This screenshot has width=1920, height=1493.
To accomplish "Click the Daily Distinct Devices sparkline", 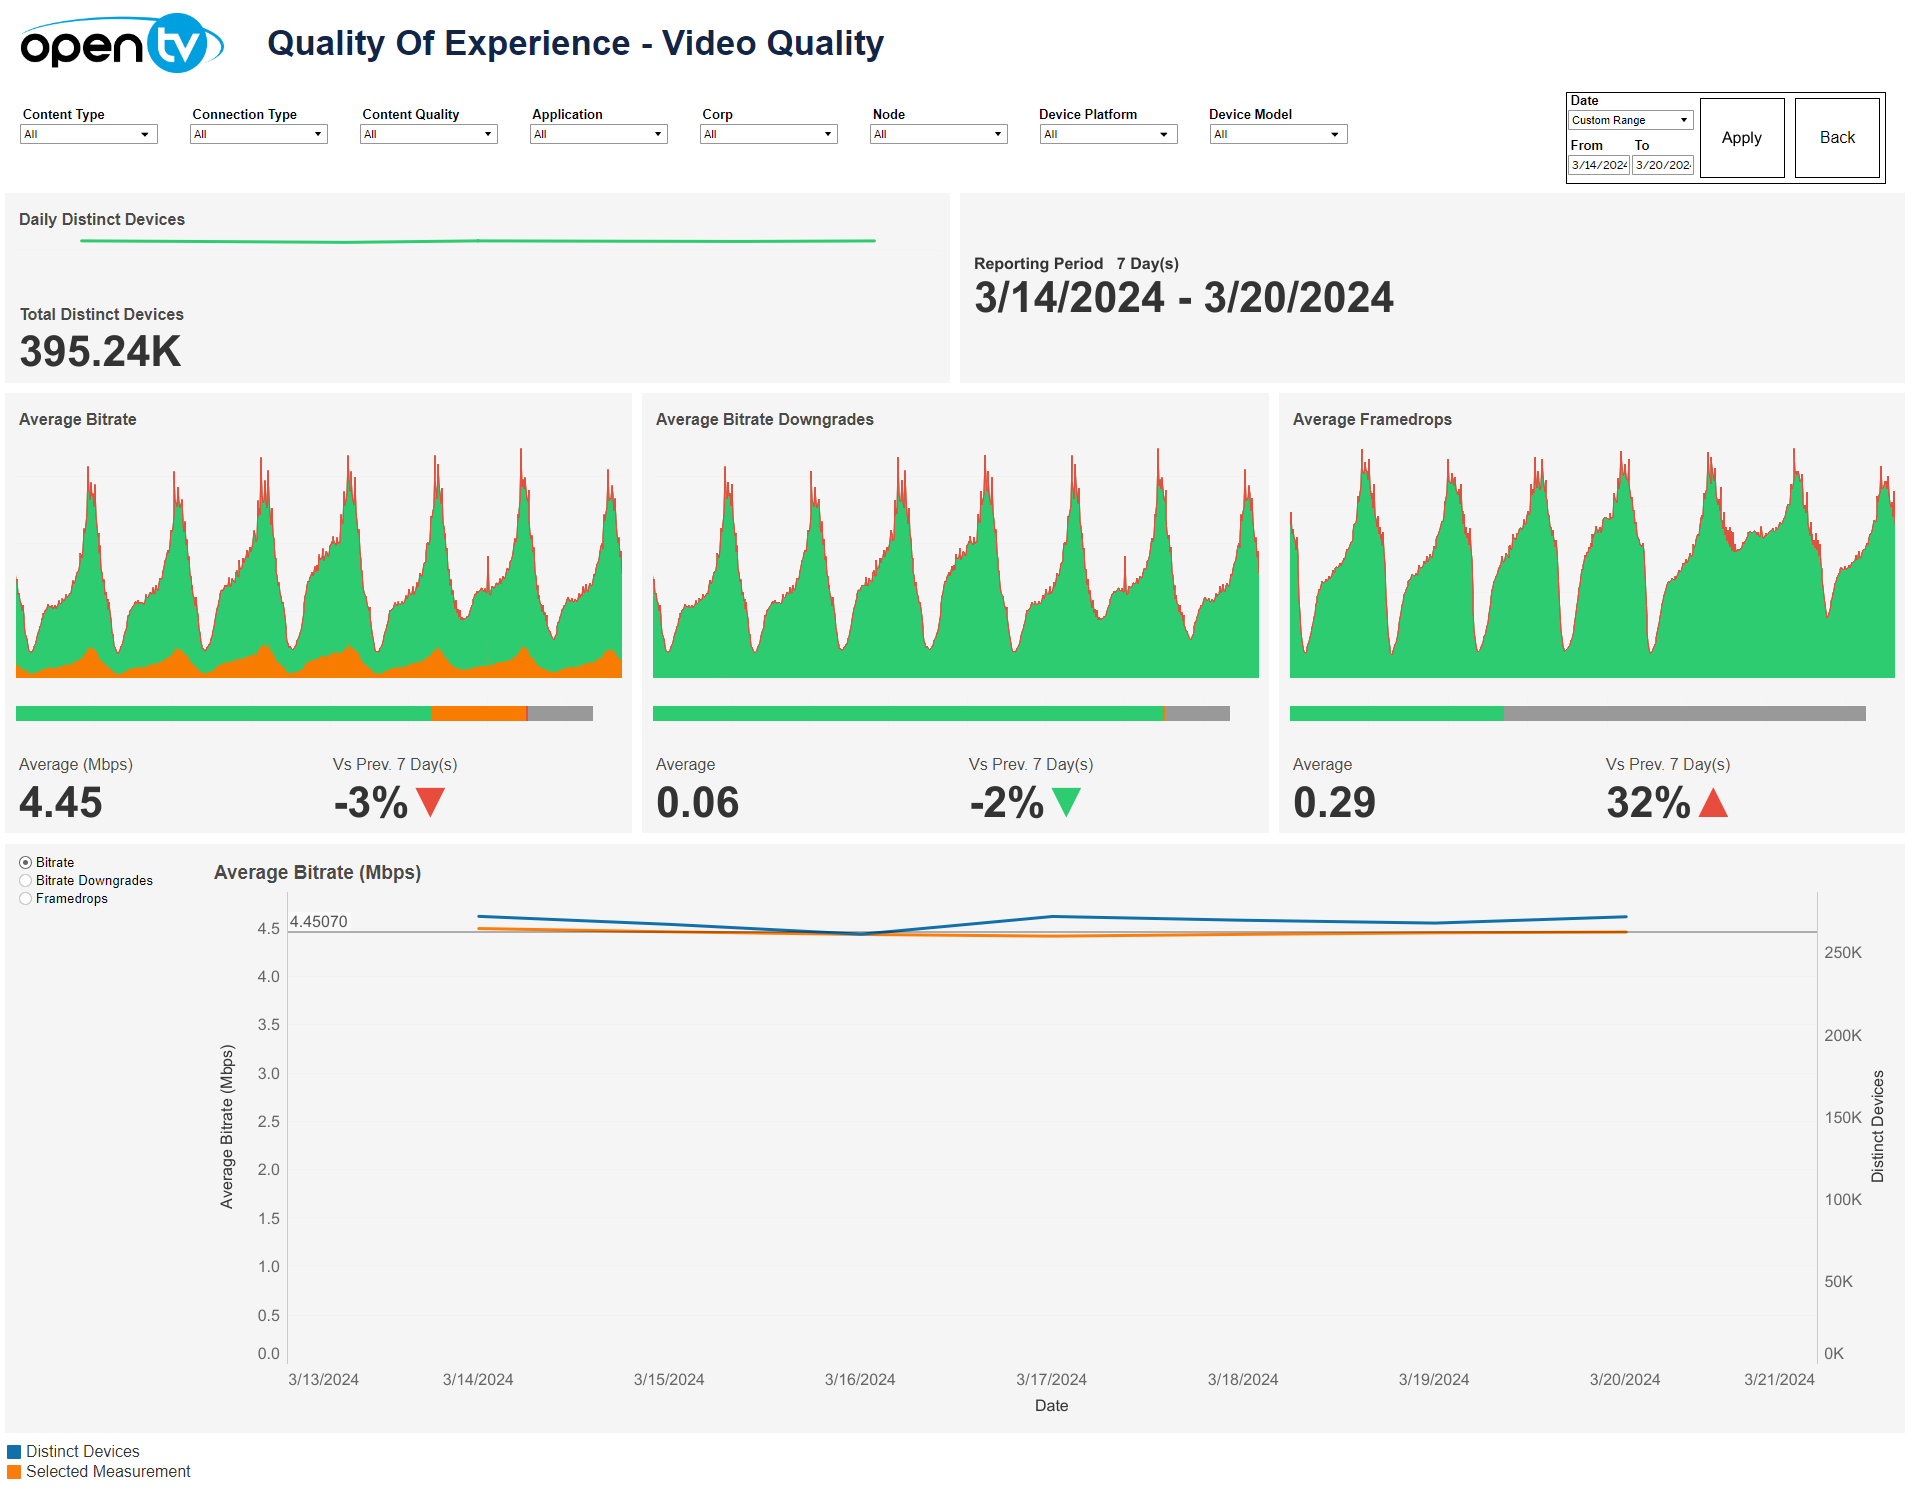I will pyautogui.click(x=478, y=241).
